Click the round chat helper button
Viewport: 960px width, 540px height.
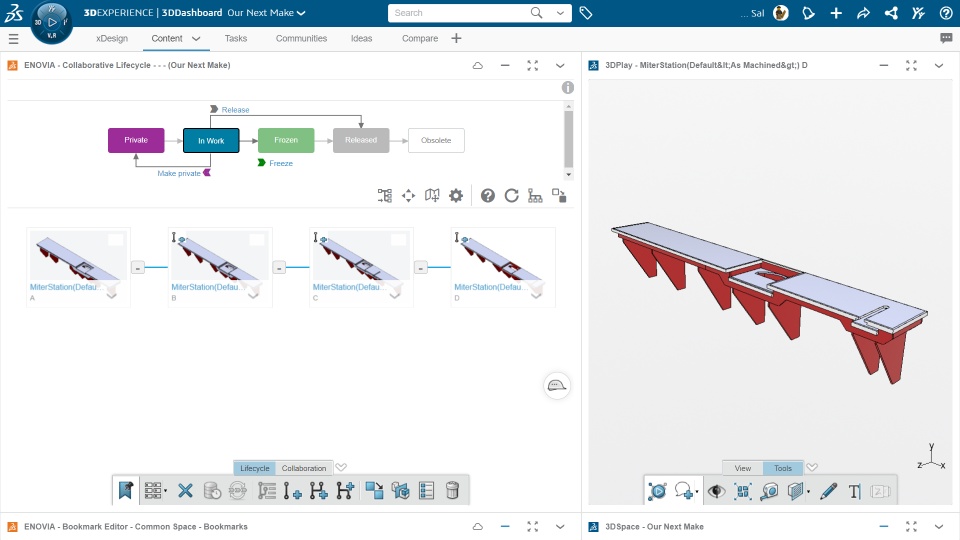coord(557,386)
